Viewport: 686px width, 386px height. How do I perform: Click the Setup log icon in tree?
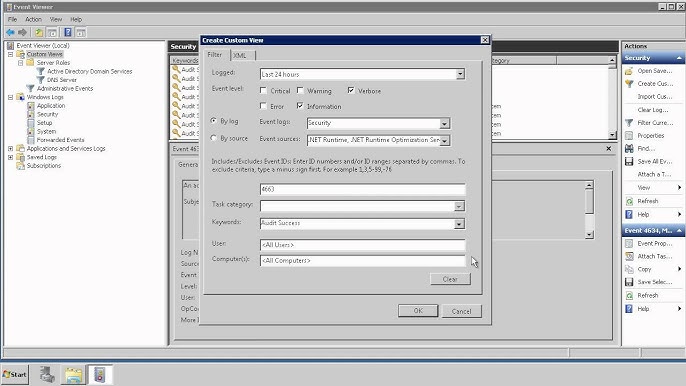tap(31, 123)
